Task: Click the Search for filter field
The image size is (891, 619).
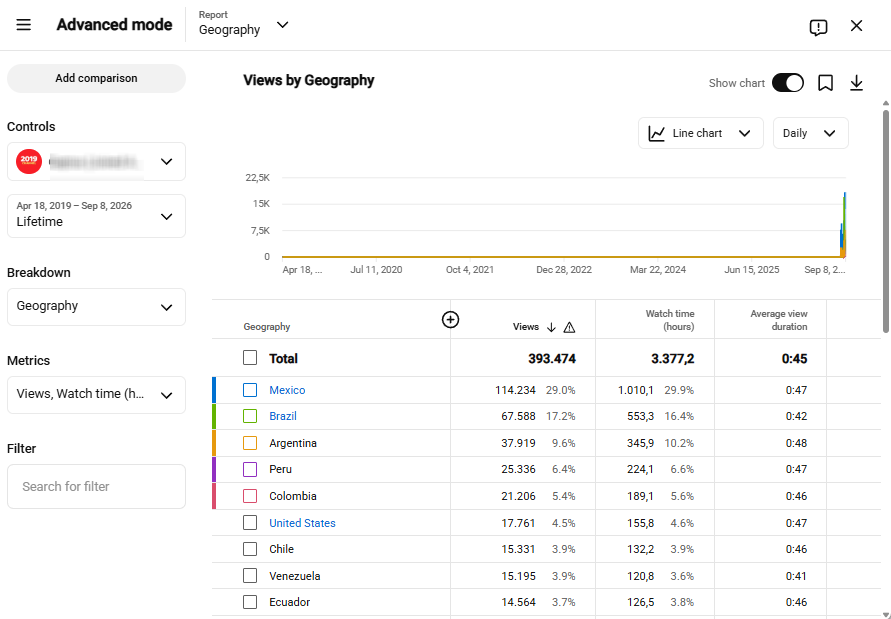Action: click(x=97, y=487)
